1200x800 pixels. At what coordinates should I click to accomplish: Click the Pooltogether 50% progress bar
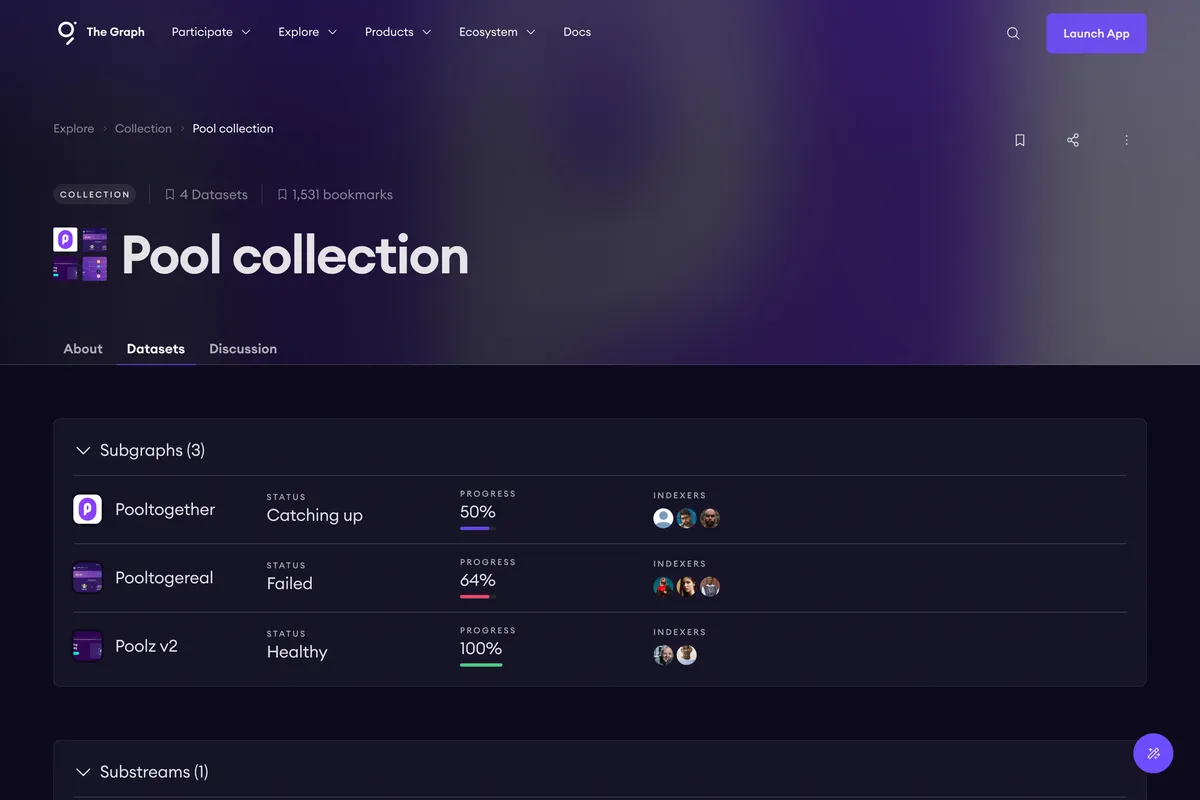(477, 528)
